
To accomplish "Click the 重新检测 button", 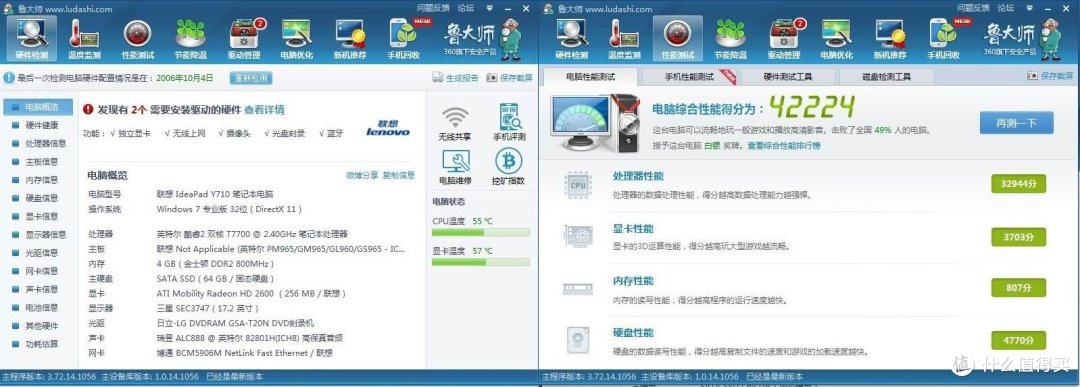I will [251, 78].
